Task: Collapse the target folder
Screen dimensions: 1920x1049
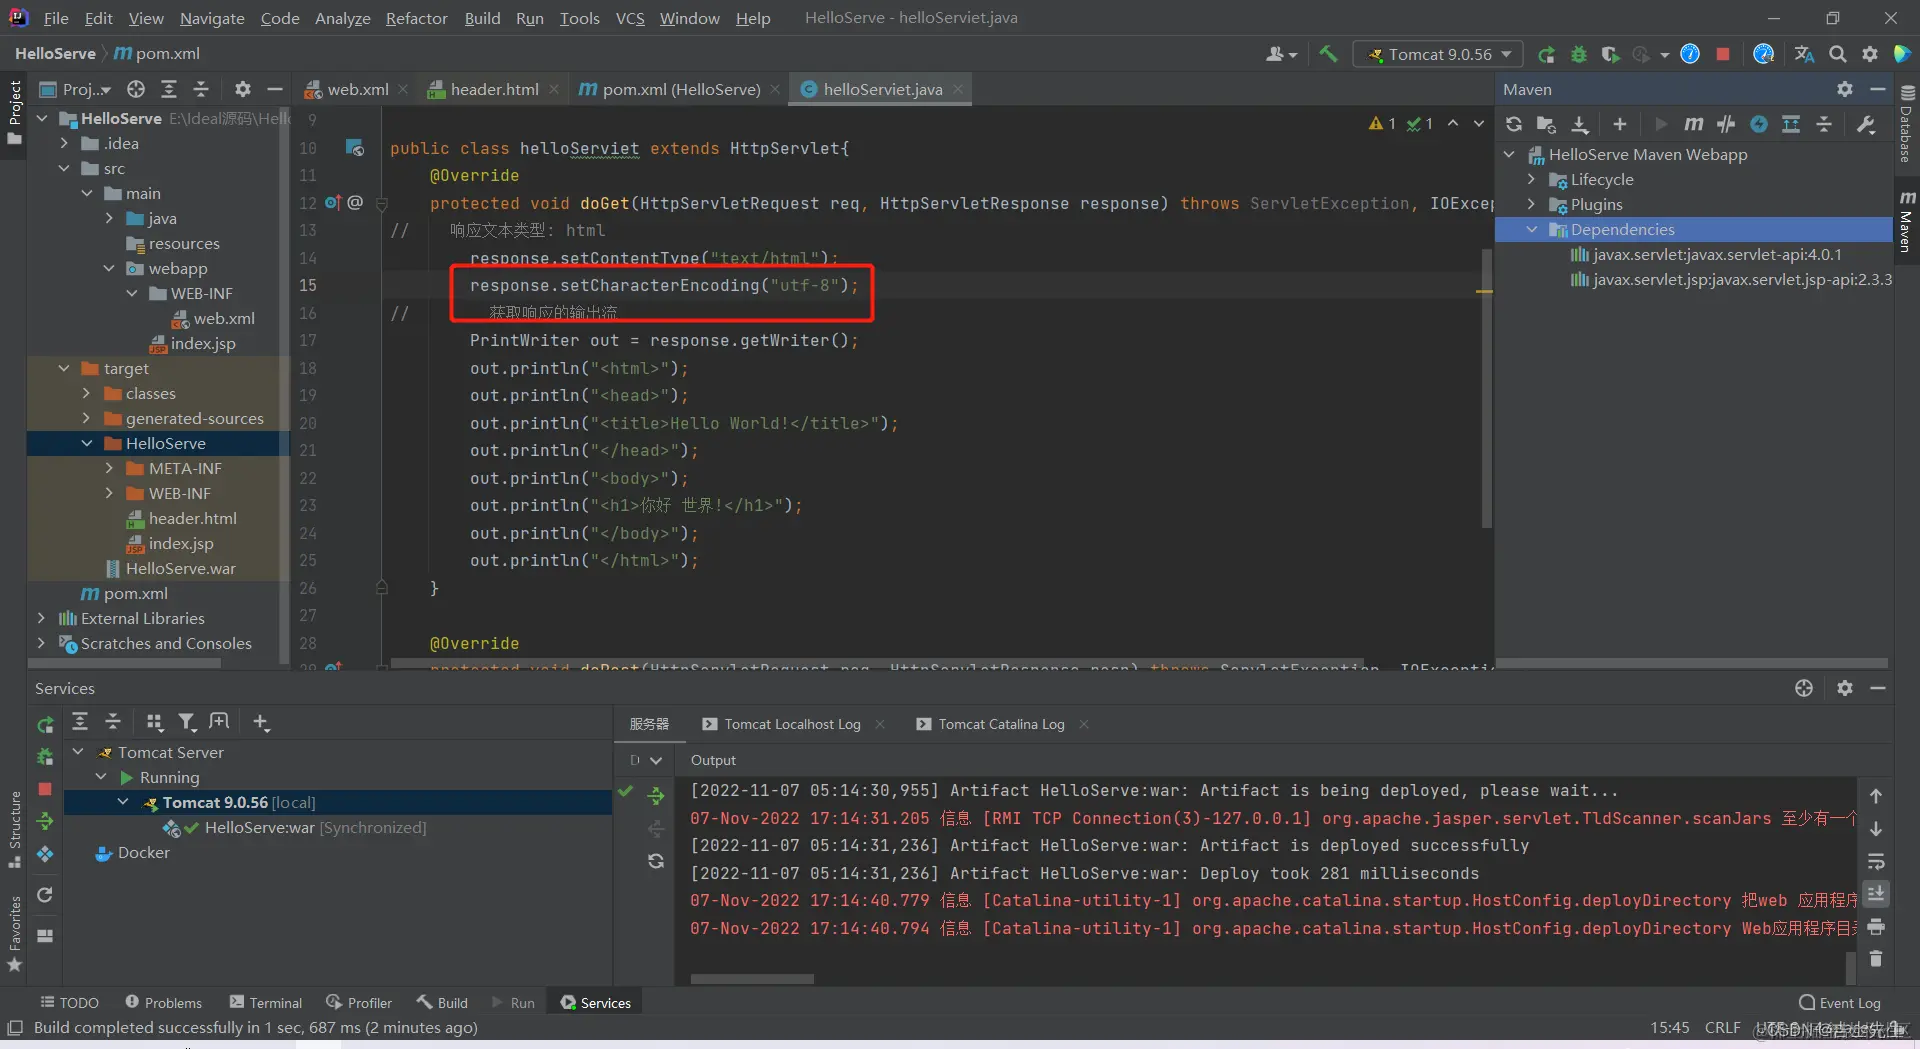Action: [x=64, y=368]
